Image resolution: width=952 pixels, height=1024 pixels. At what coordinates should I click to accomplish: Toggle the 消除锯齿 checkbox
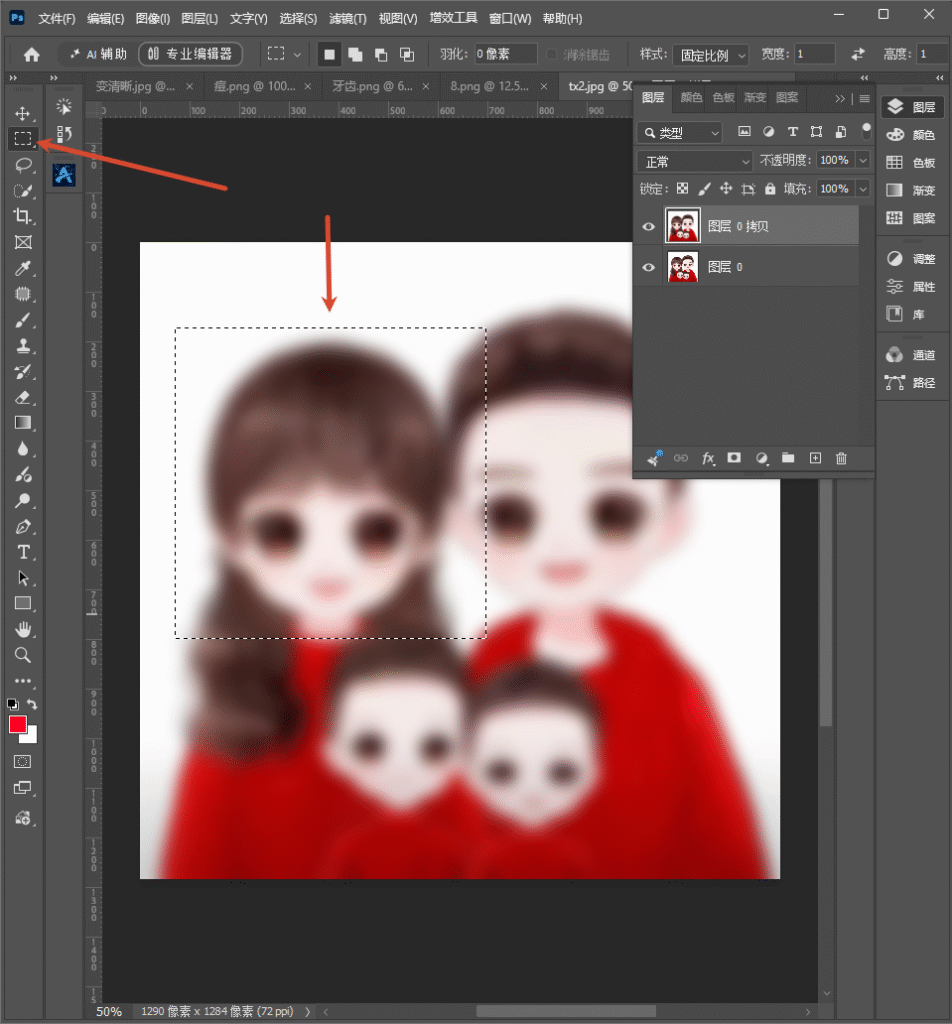coord(552,54)
